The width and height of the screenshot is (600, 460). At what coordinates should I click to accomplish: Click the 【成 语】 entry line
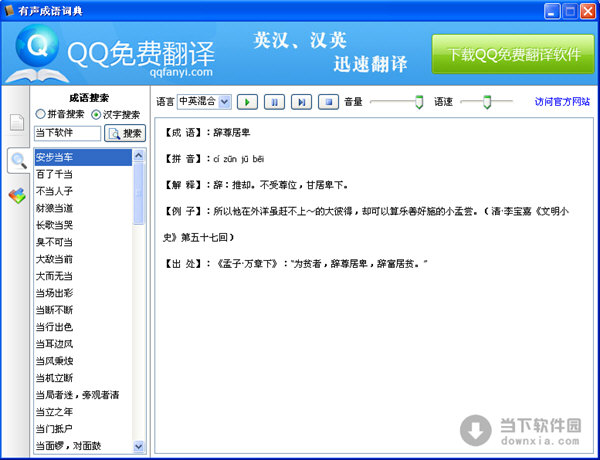tap(207, 133)
